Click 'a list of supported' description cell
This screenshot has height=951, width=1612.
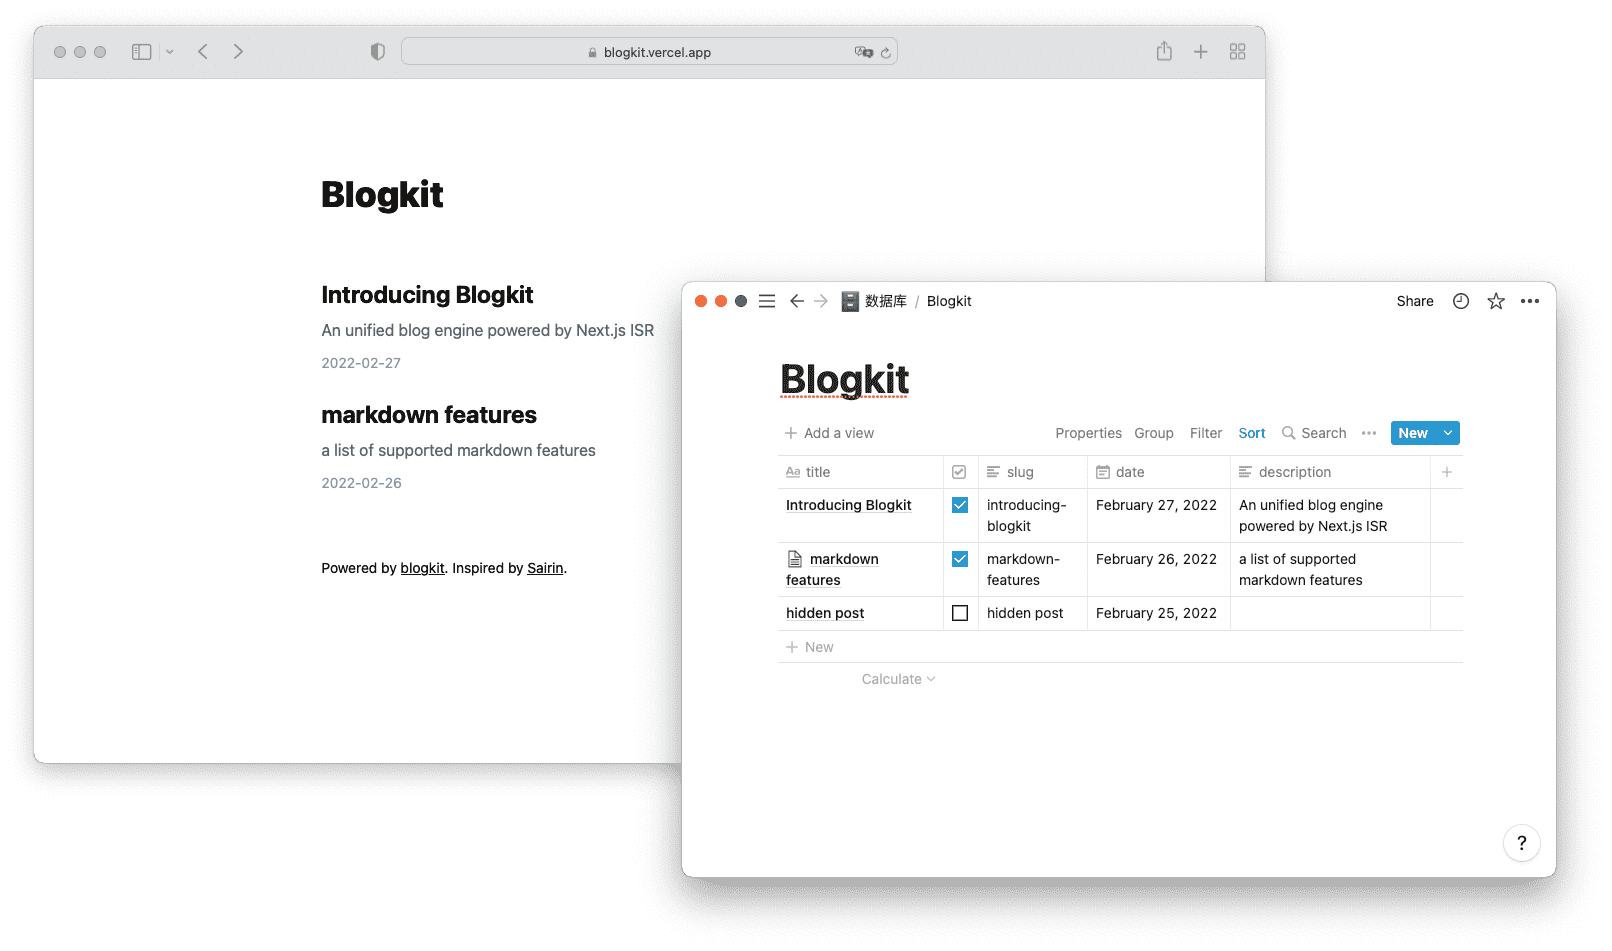(x=1330, y=570)
